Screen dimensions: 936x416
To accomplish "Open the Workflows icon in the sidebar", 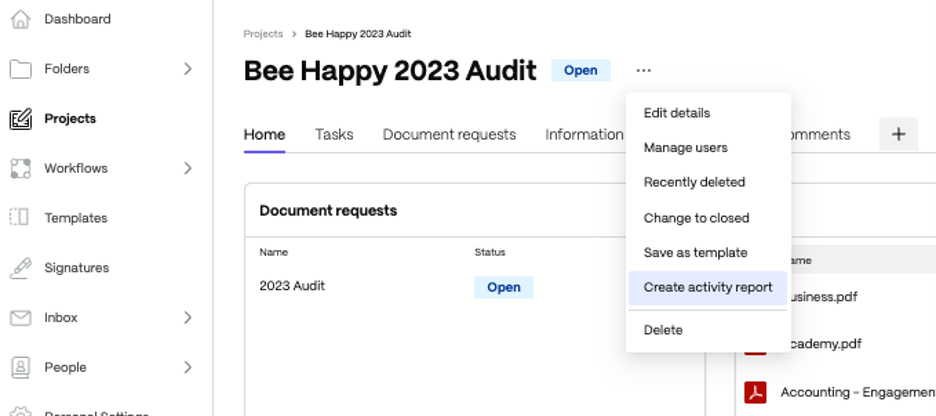I will tap(20, 168).
